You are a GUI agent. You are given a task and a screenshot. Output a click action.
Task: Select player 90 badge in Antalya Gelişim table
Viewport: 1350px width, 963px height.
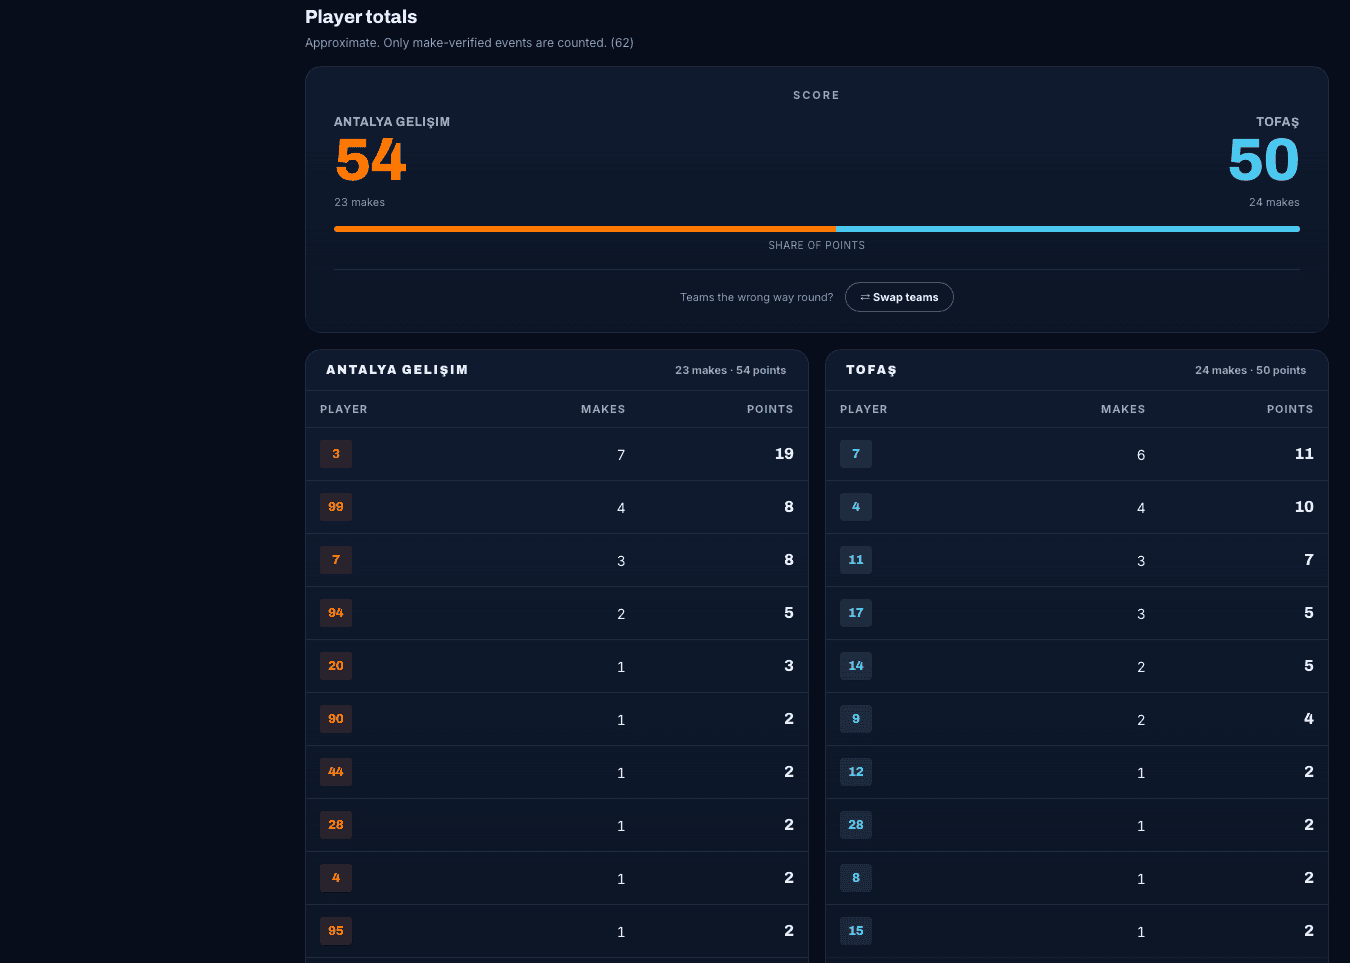click(336, 719)
